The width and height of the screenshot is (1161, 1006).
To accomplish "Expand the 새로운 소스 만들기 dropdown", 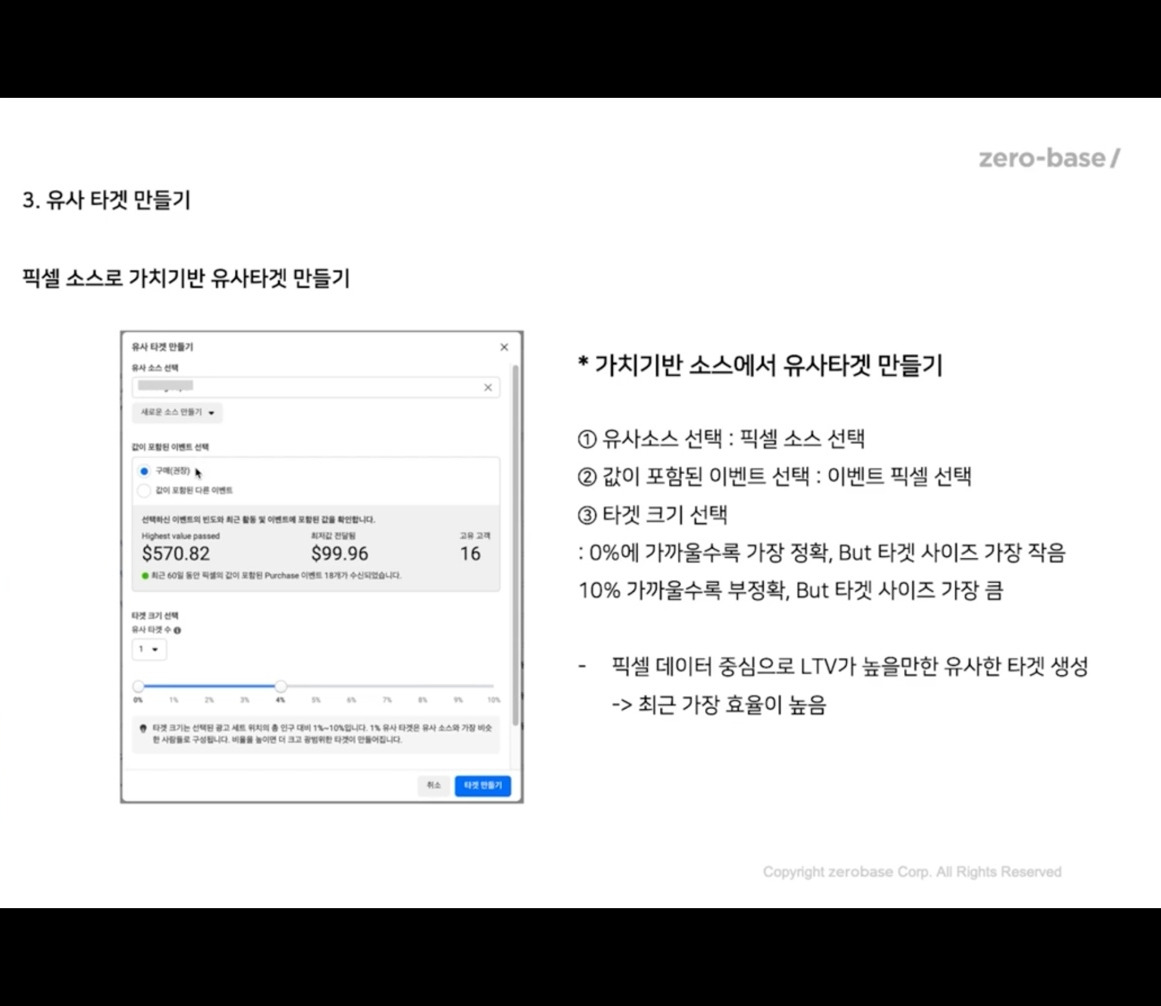I will [x=177, y=413].
